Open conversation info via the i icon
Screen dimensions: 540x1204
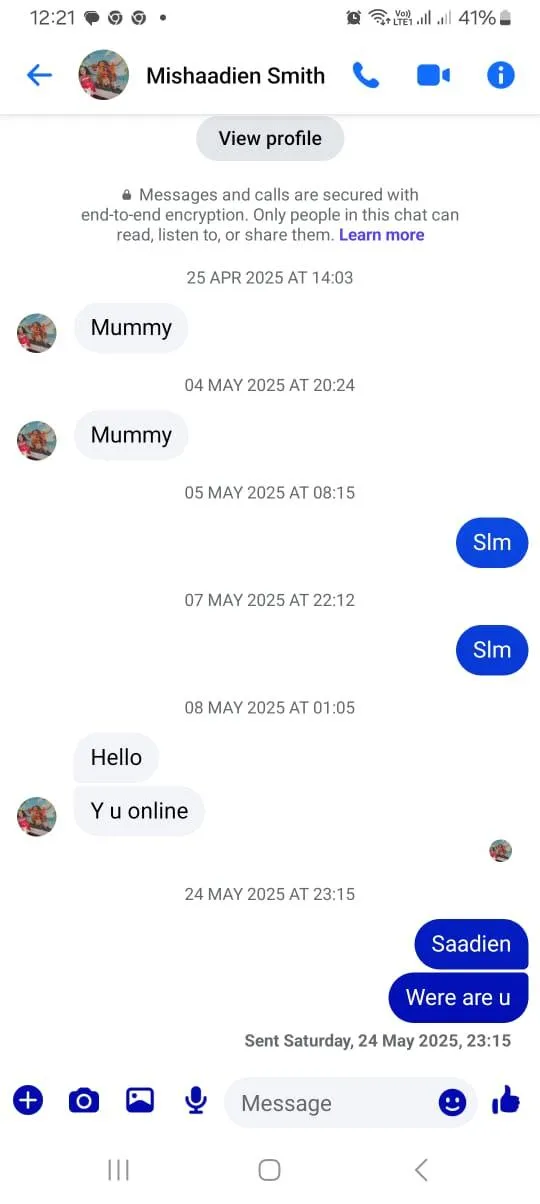pyautogui.click(x=500, y=75)
